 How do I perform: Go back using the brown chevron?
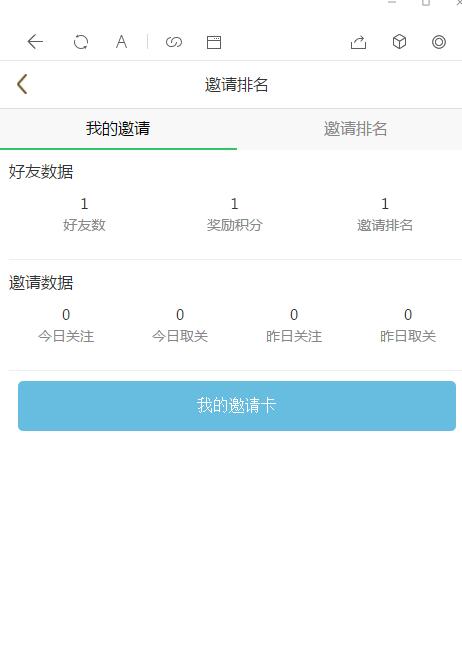[x=22, y=84]
